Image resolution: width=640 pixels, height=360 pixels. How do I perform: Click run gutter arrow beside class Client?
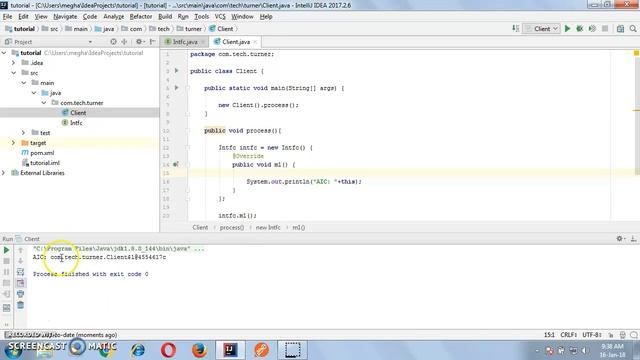point(177,71)
